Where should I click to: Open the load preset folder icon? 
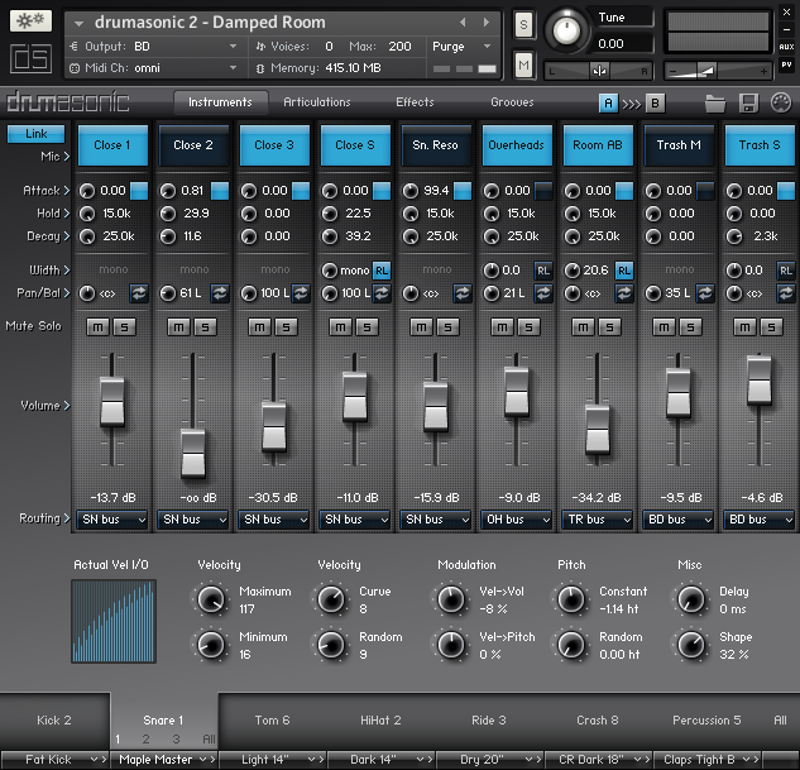(x=715, y=104)
